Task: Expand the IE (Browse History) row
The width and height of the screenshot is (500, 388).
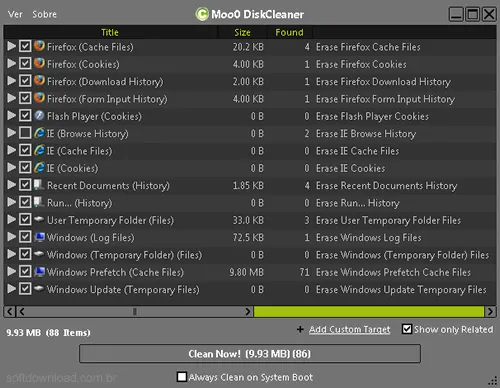Action: pyautogui.click(x=12, y=133)
